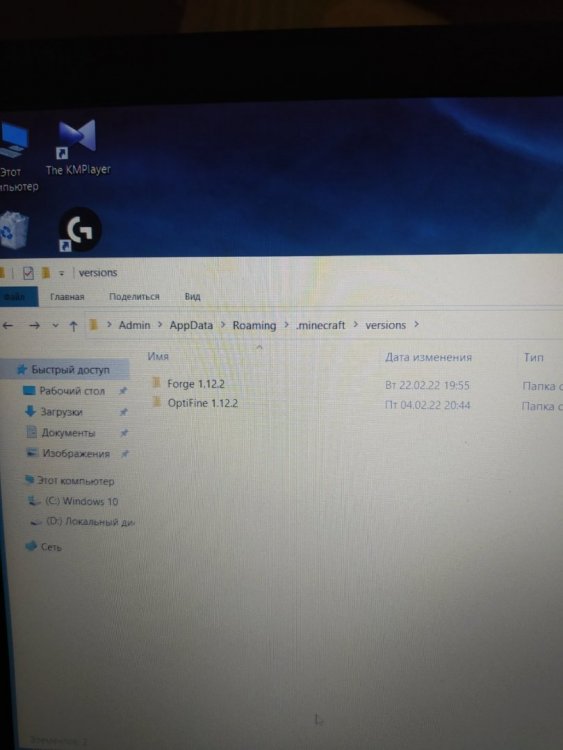The height and width of the screenshot is (750, 563).
Task: Select Сеть in the navigation pane
Action: 51,547
